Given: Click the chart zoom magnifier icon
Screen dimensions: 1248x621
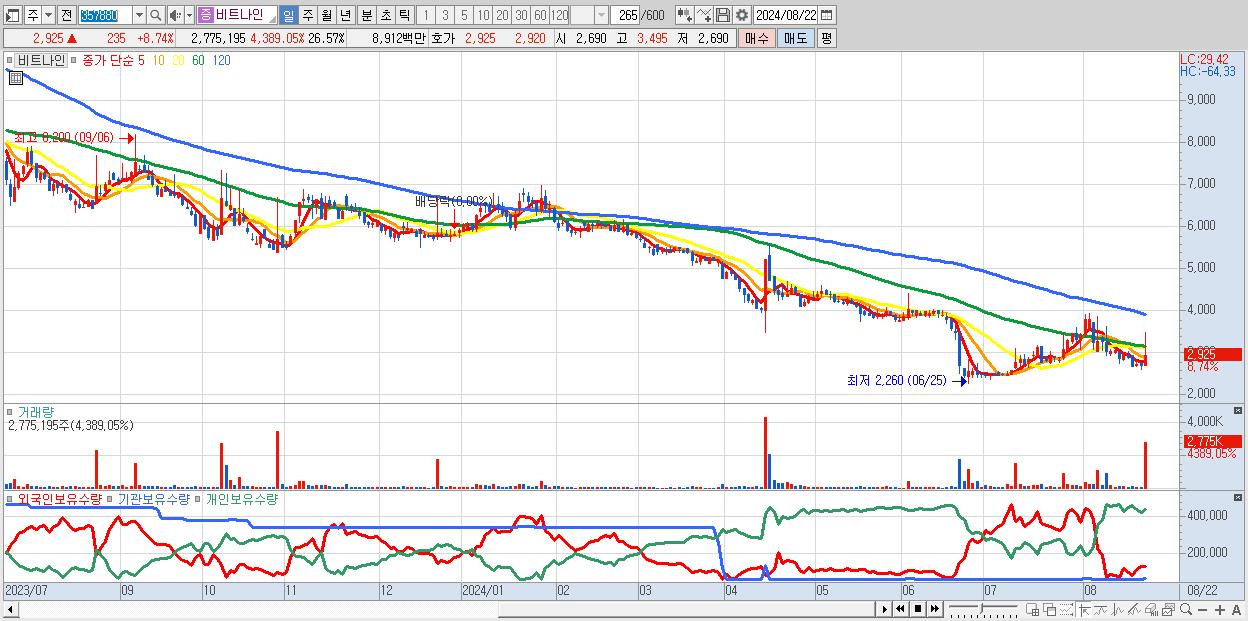Looking at the screenshot, I should click(x=1185, y=609).
